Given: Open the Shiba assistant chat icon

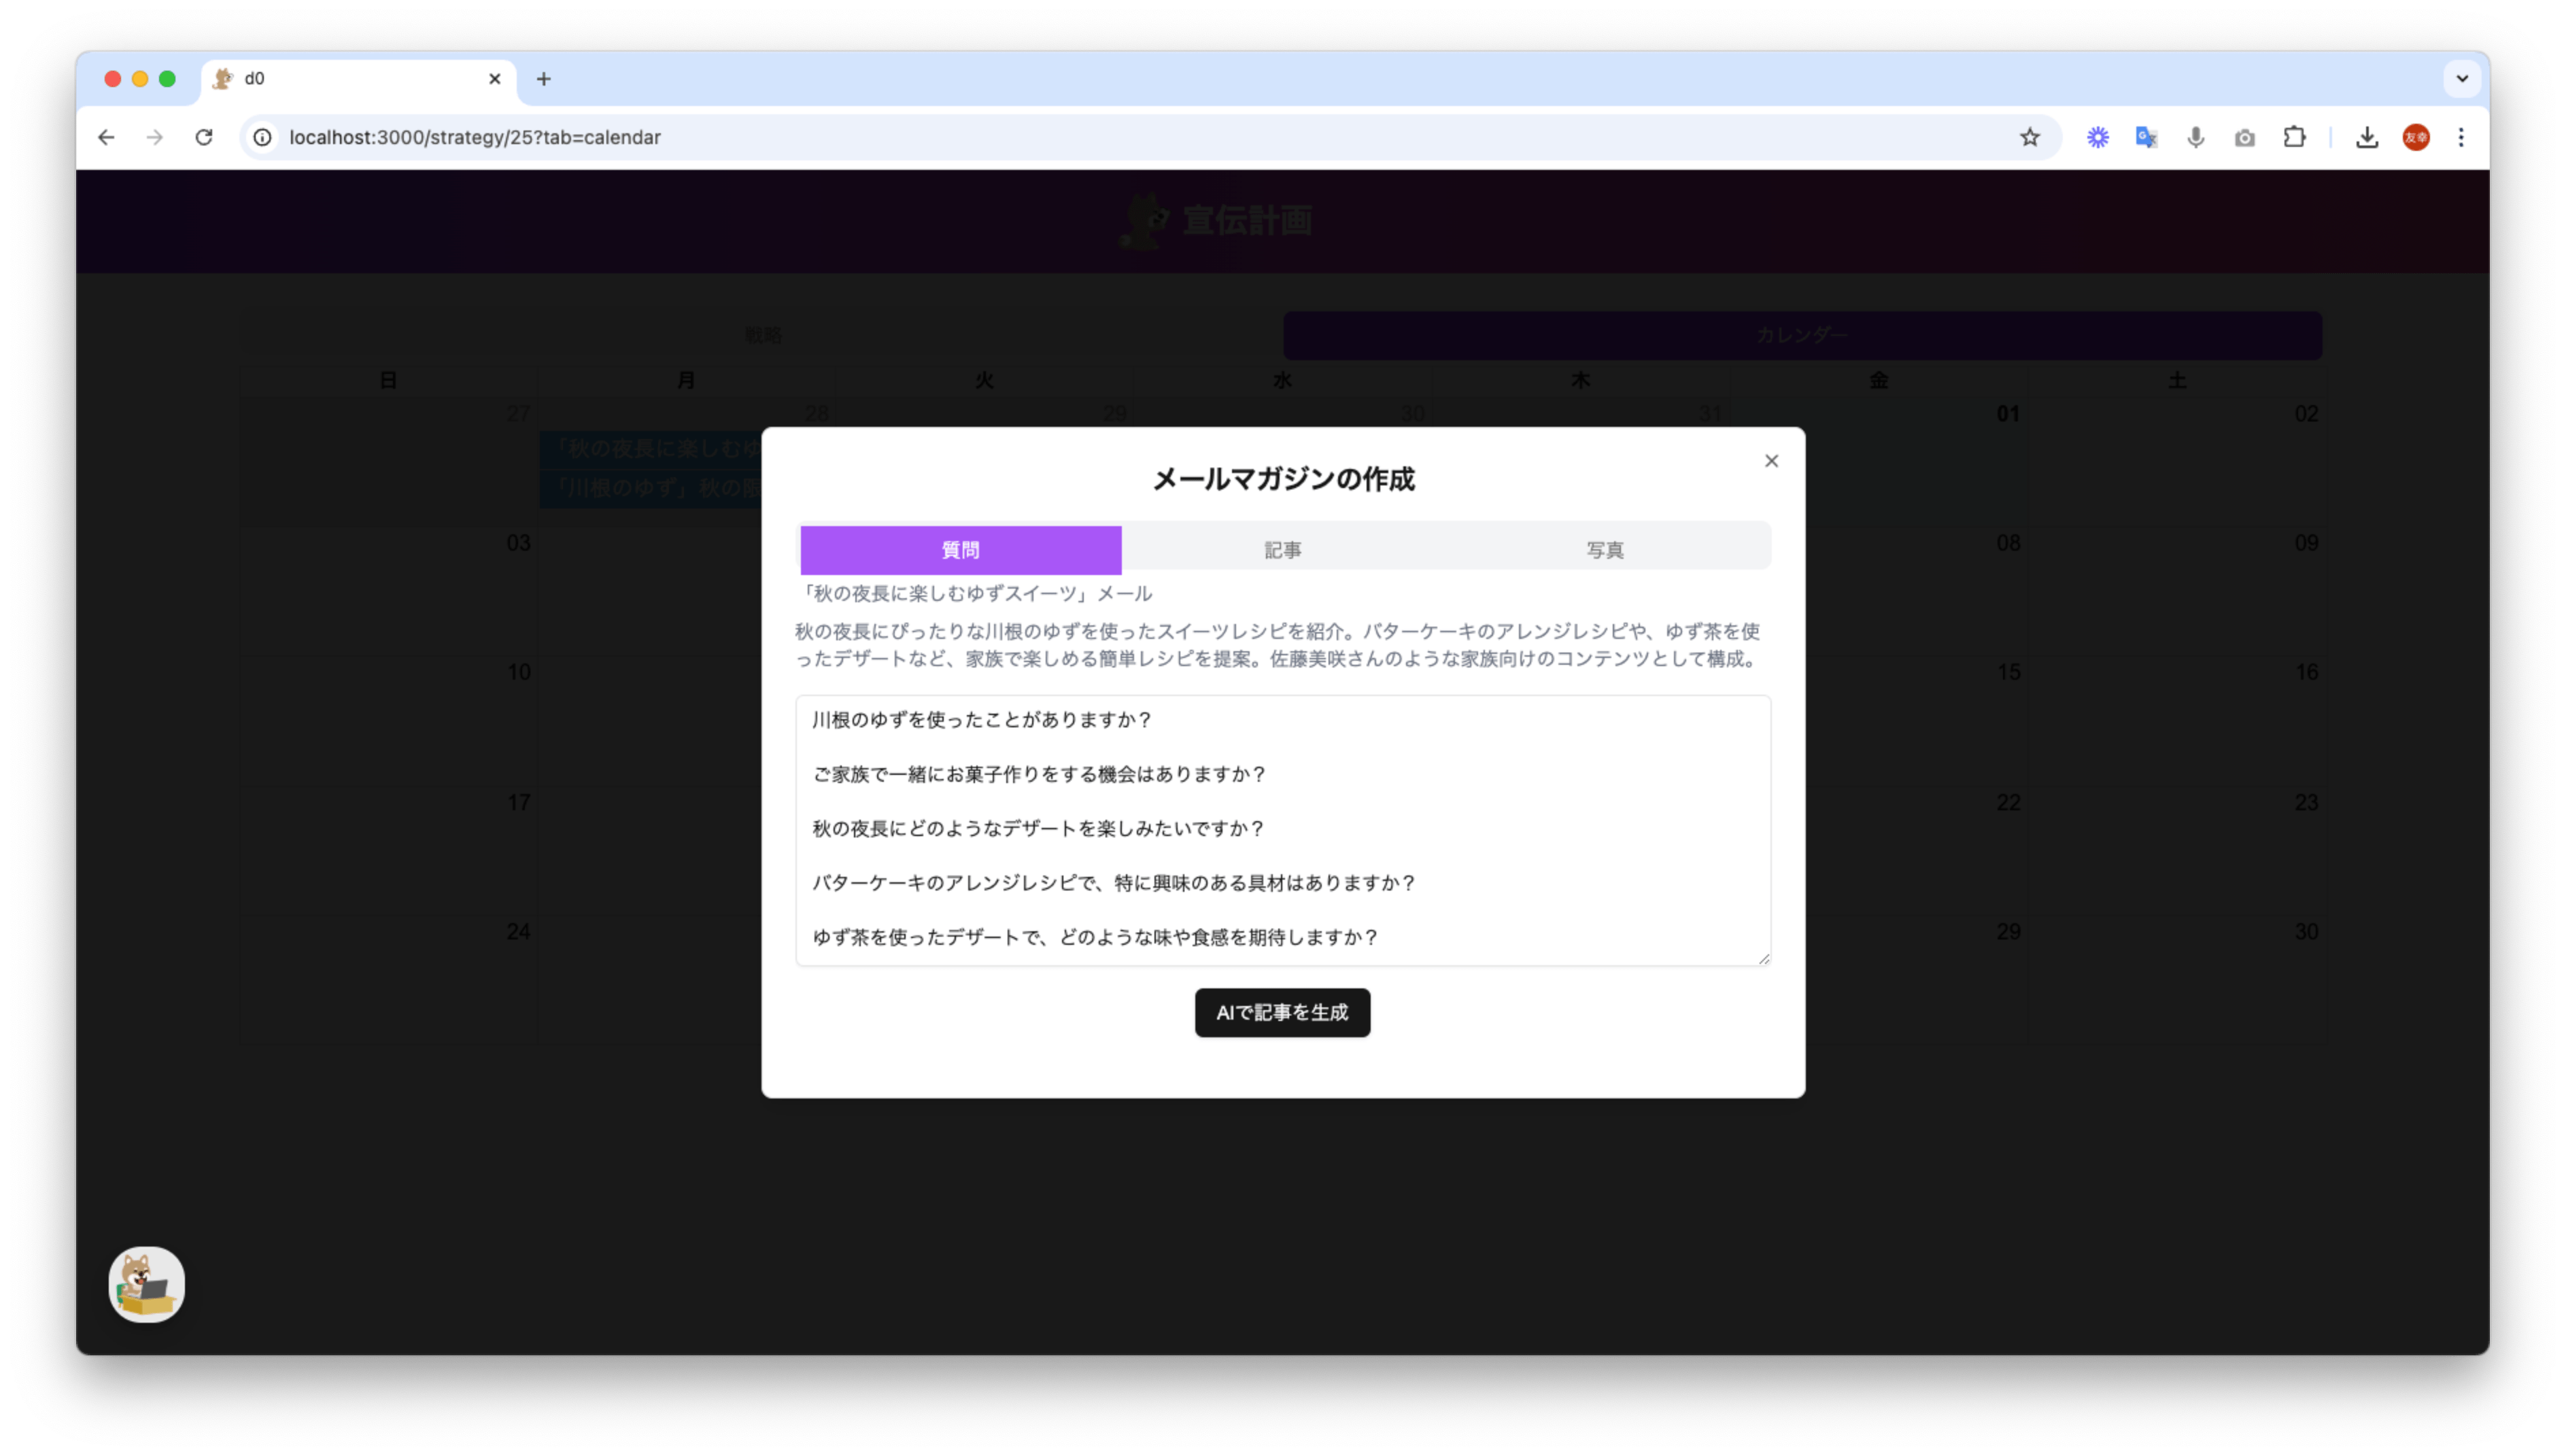Looking at the screenshot, I should click(x=146, y=1284).
